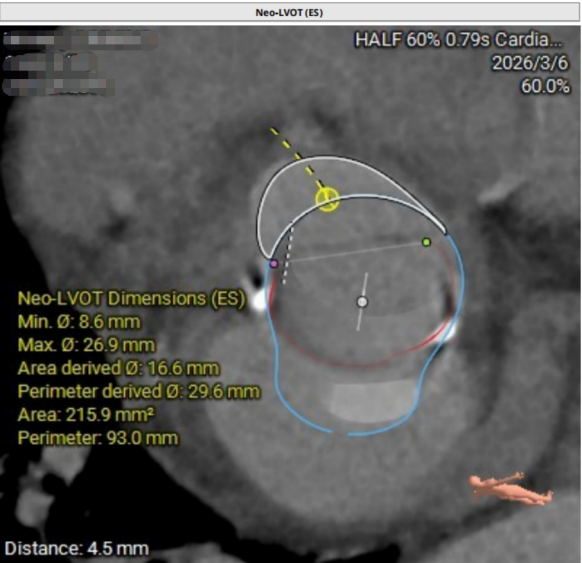Click the white center point marker
This screenshot has height=563, width=582.
[x=362, y=302]
